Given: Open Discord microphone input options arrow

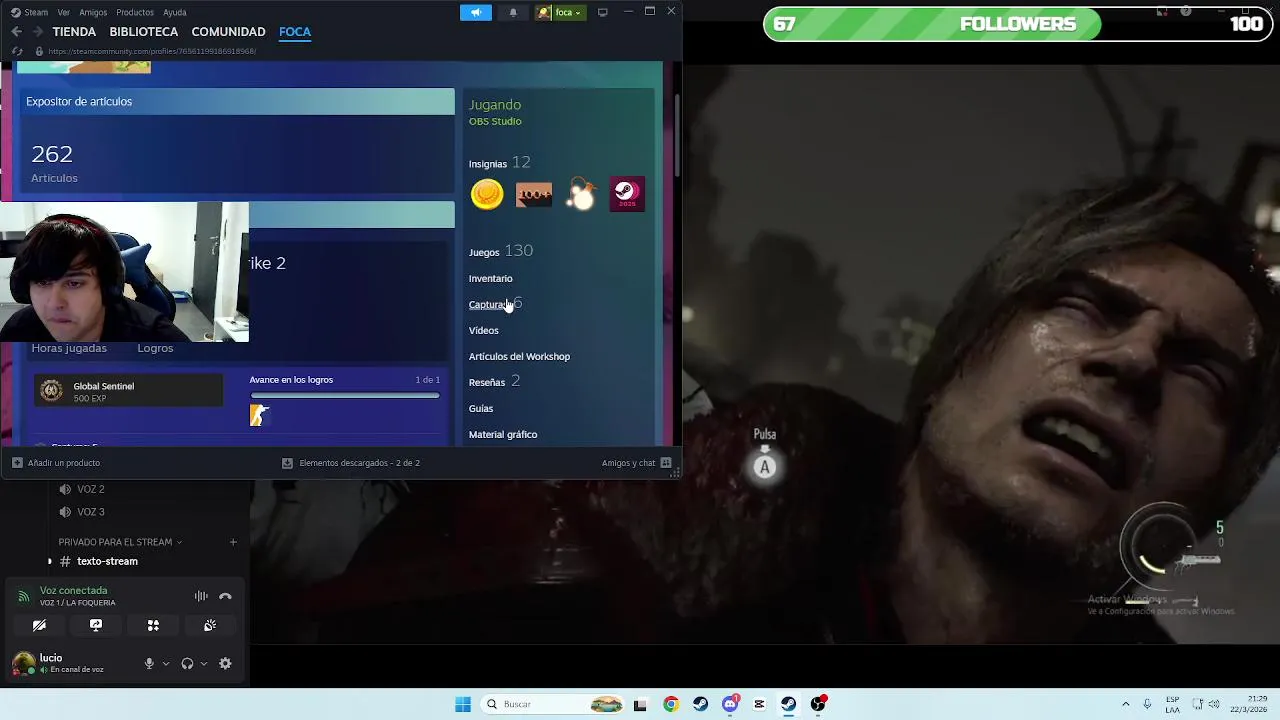Looking at the screenshot, I should [166, 663].
